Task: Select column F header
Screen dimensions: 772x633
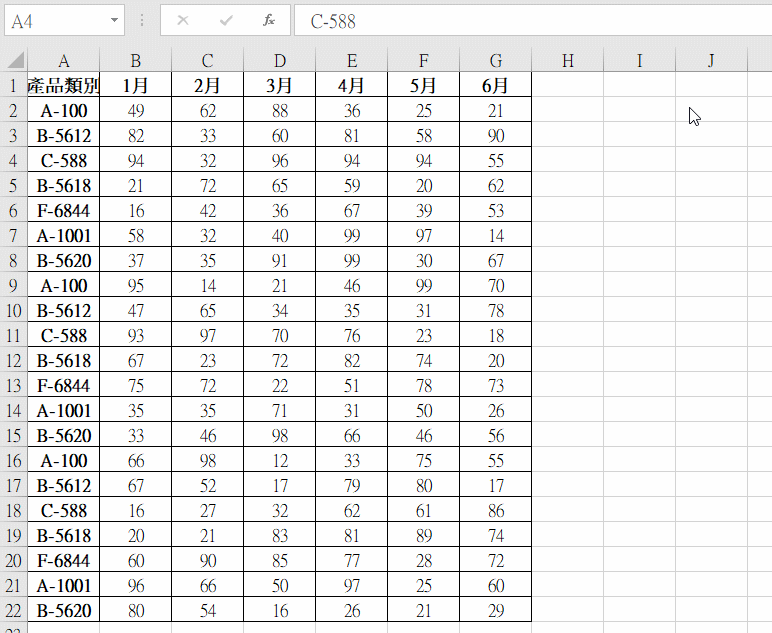Action: point(423,61)
